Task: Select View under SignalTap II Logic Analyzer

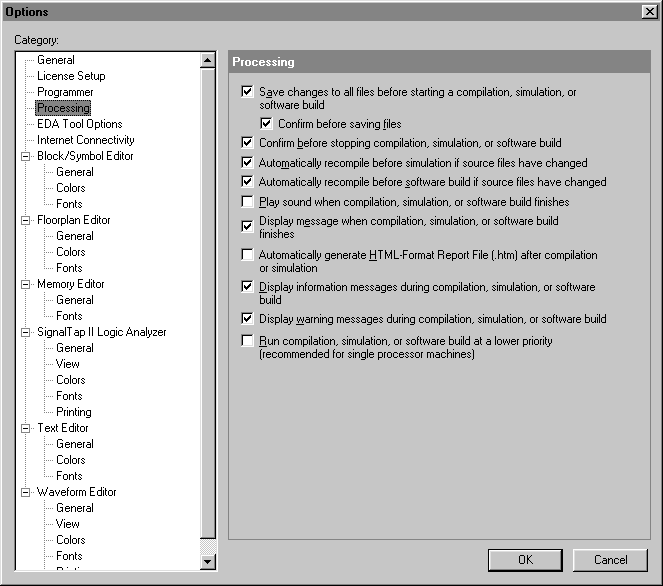Action: pos(68,364)
